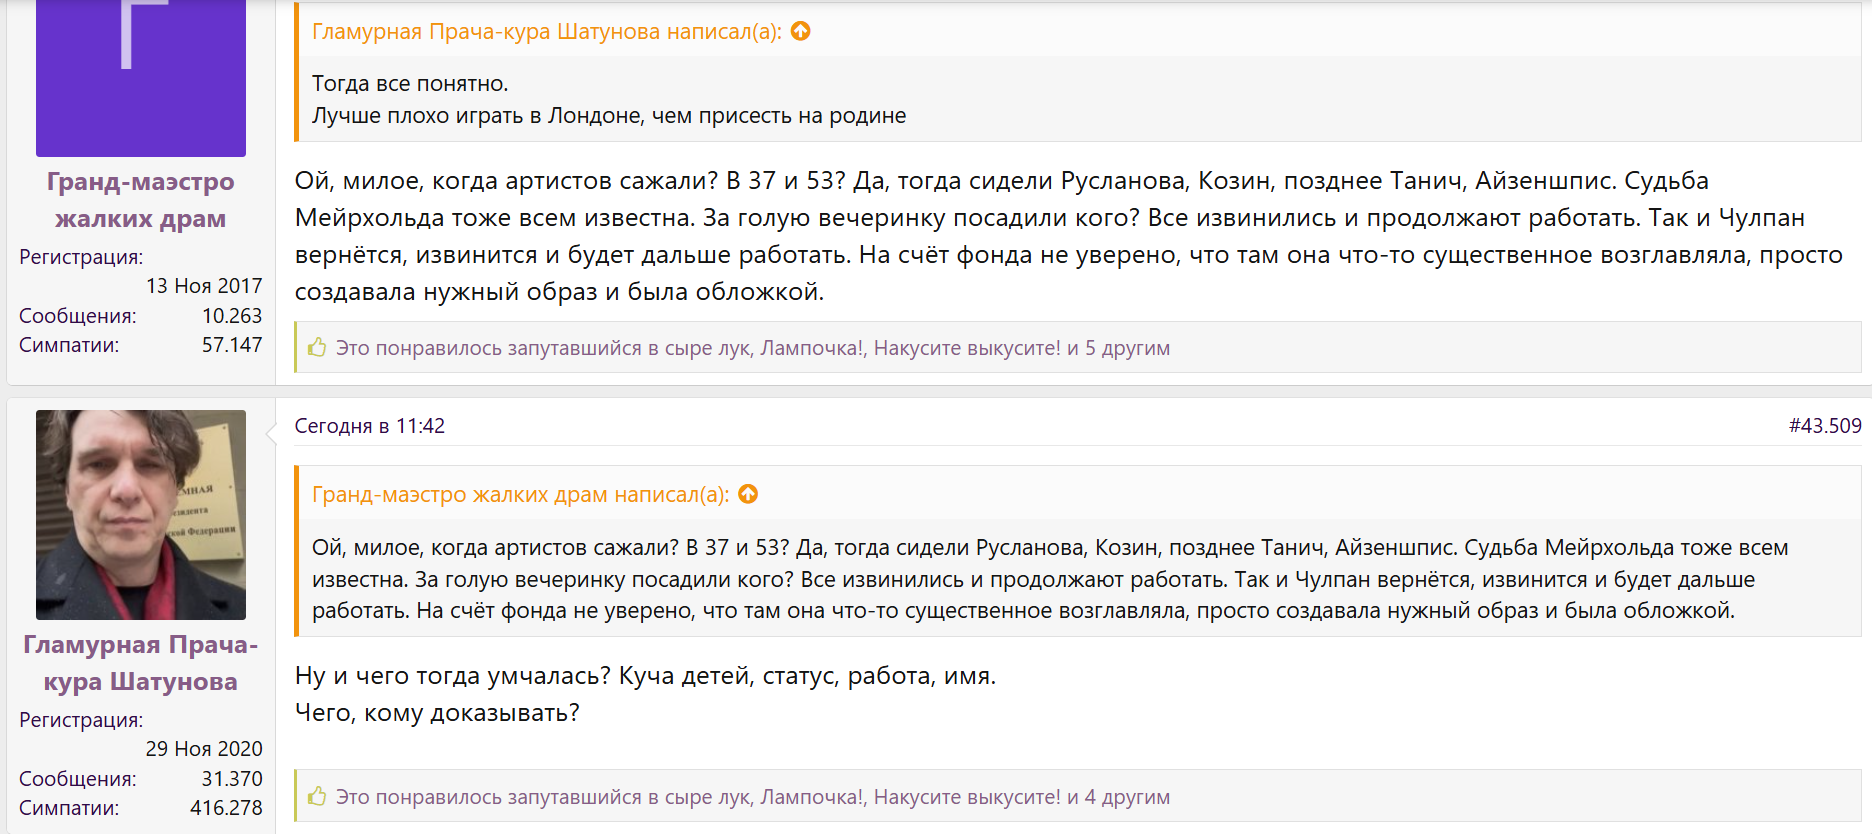Open 'Лампочка!' in the 11:42 post's likes

click(811, 797)
